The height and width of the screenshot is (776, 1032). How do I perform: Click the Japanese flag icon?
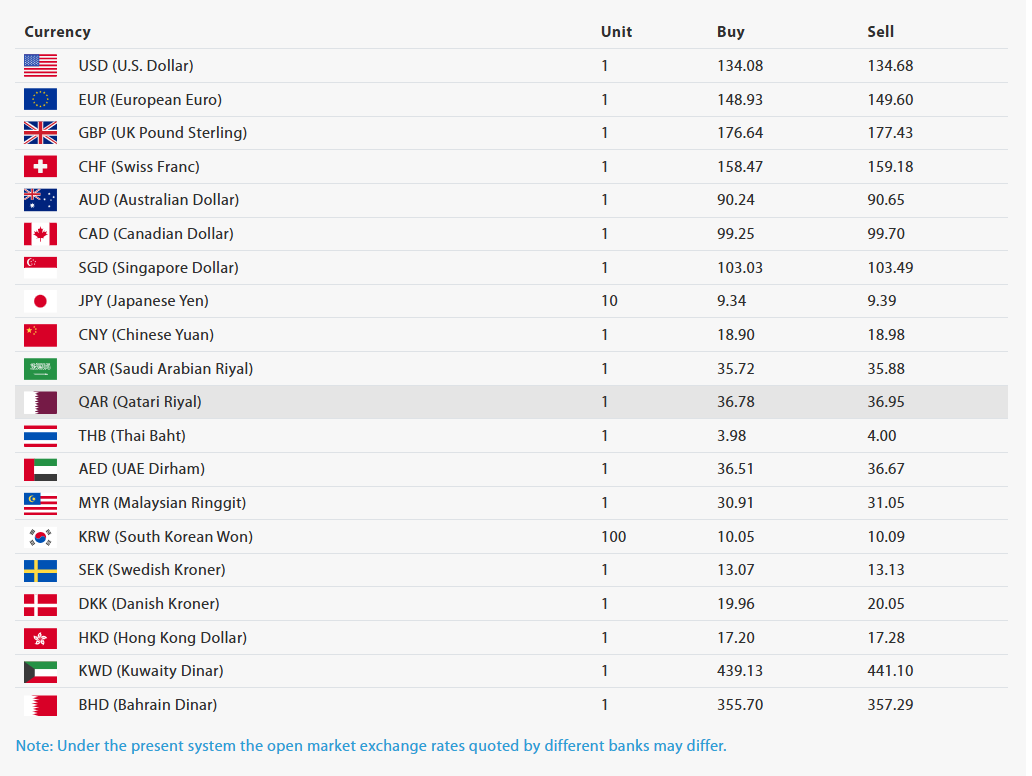pos(40,301)
